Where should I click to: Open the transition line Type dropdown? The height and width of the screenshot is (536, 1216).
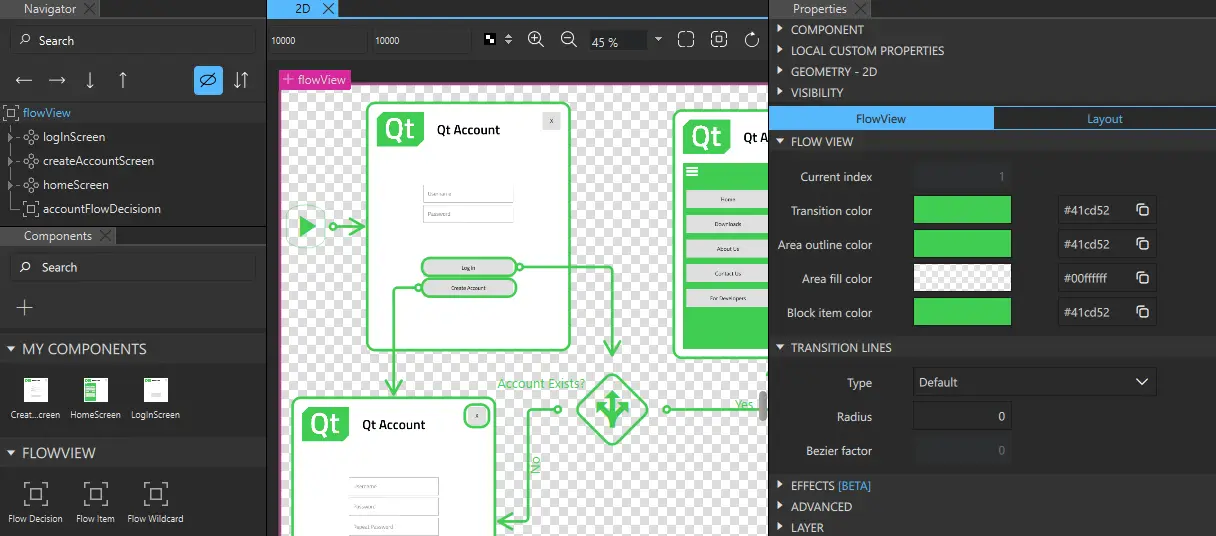[1034, 382]
